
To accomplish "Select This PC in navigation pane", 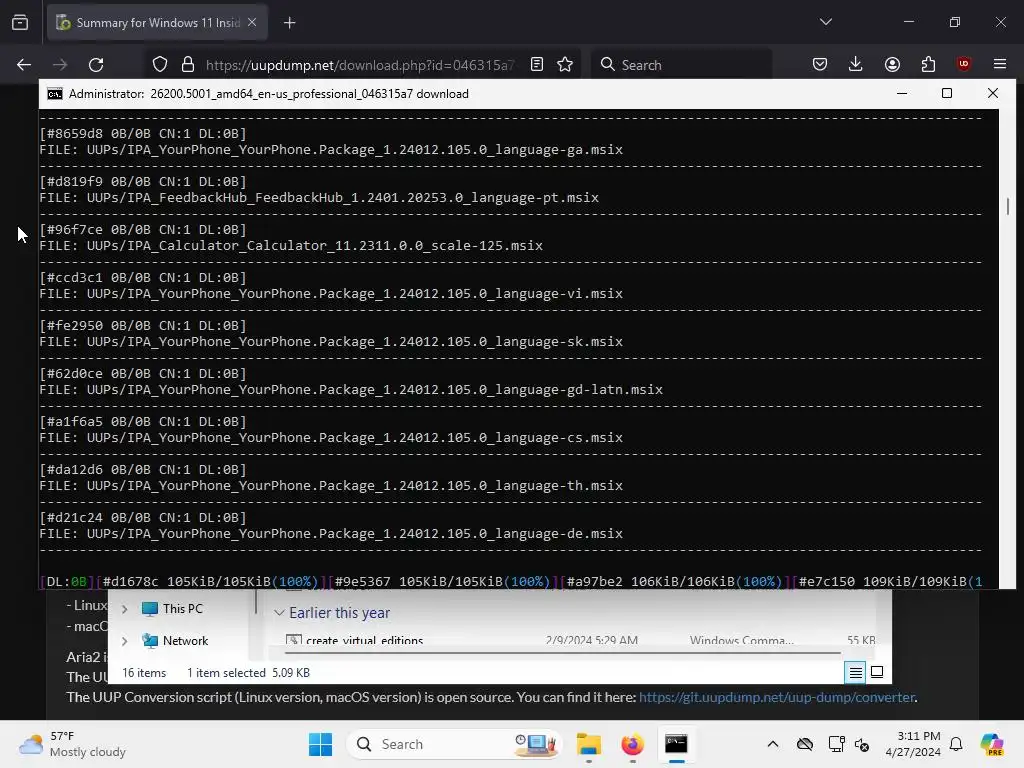I will 173,609.
